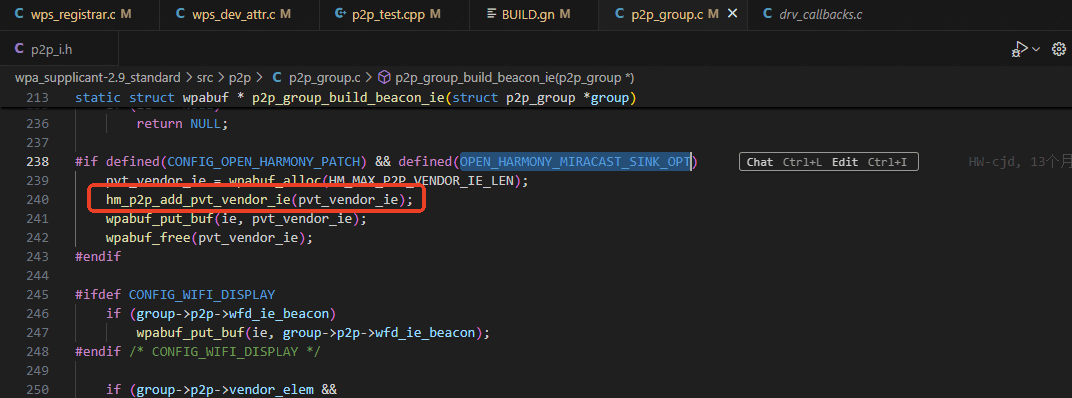Image resolution: width=1072 pixels, height=398 pixels.
Task: Click the C icon in p2p_group.c breadcrumb
Action: (x=278, y=77)
